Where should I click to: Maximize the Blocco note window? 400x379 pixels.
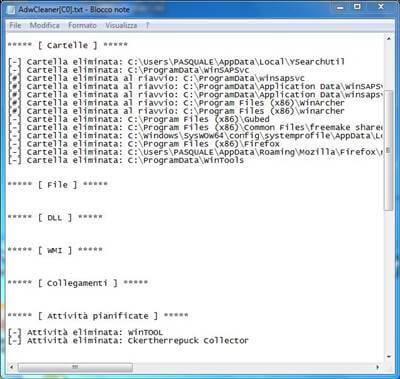[357, 7]
